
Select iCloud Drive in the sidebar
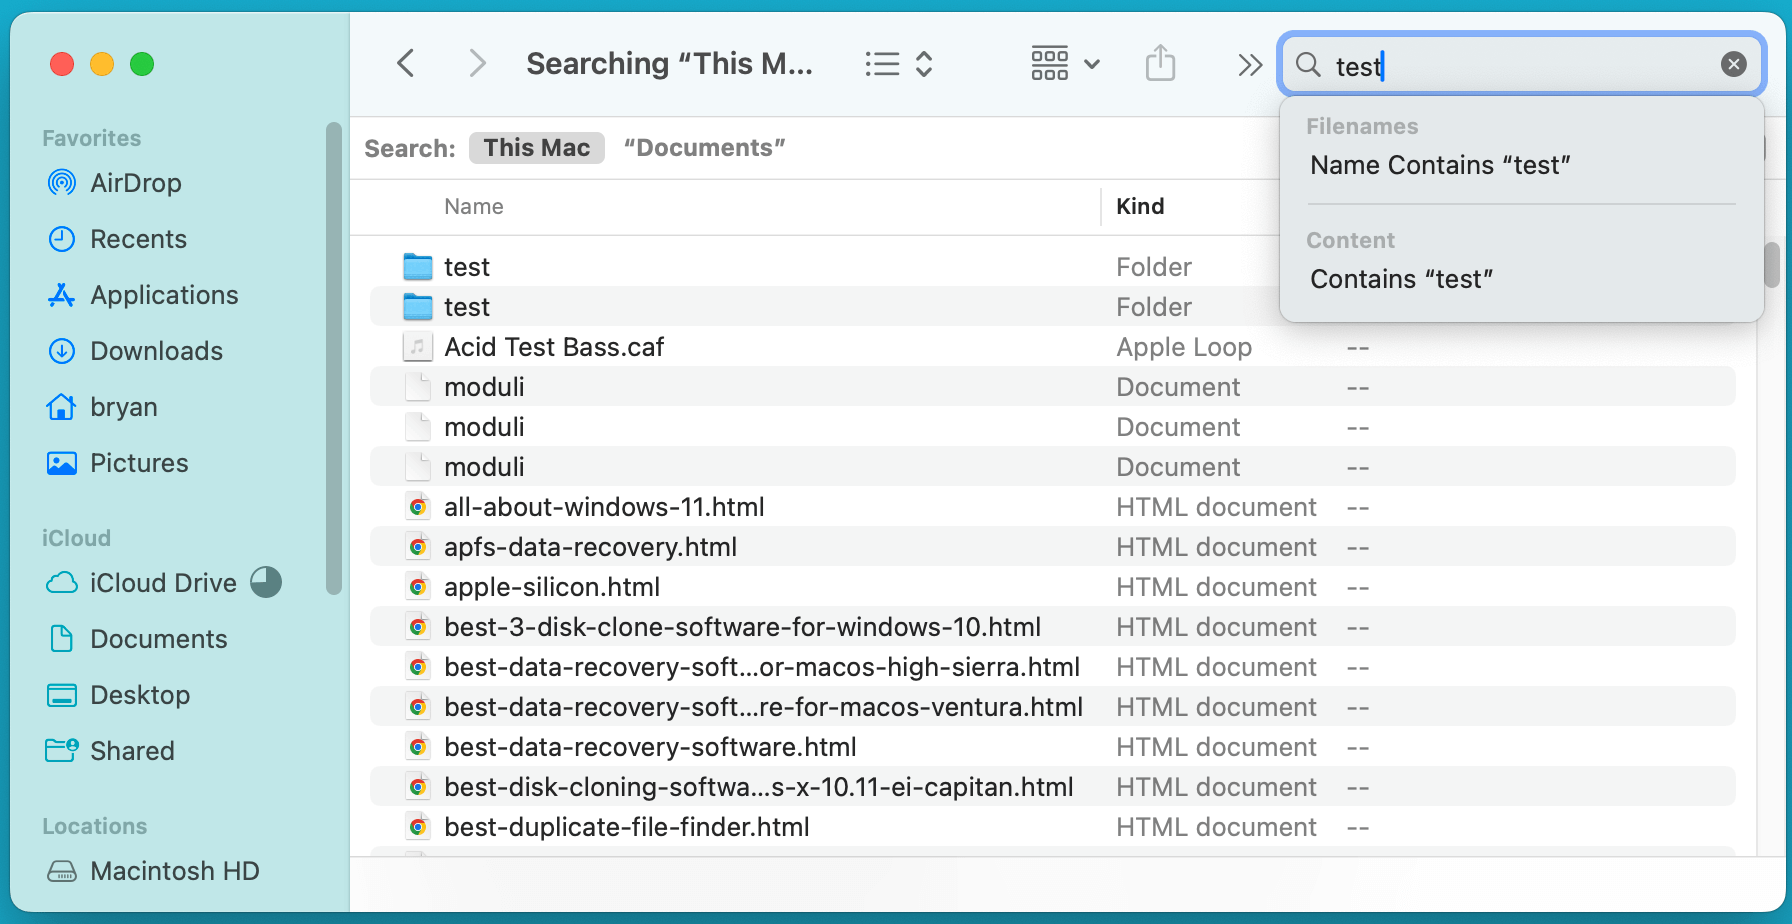pyautogui.click(x=163, y=583)
